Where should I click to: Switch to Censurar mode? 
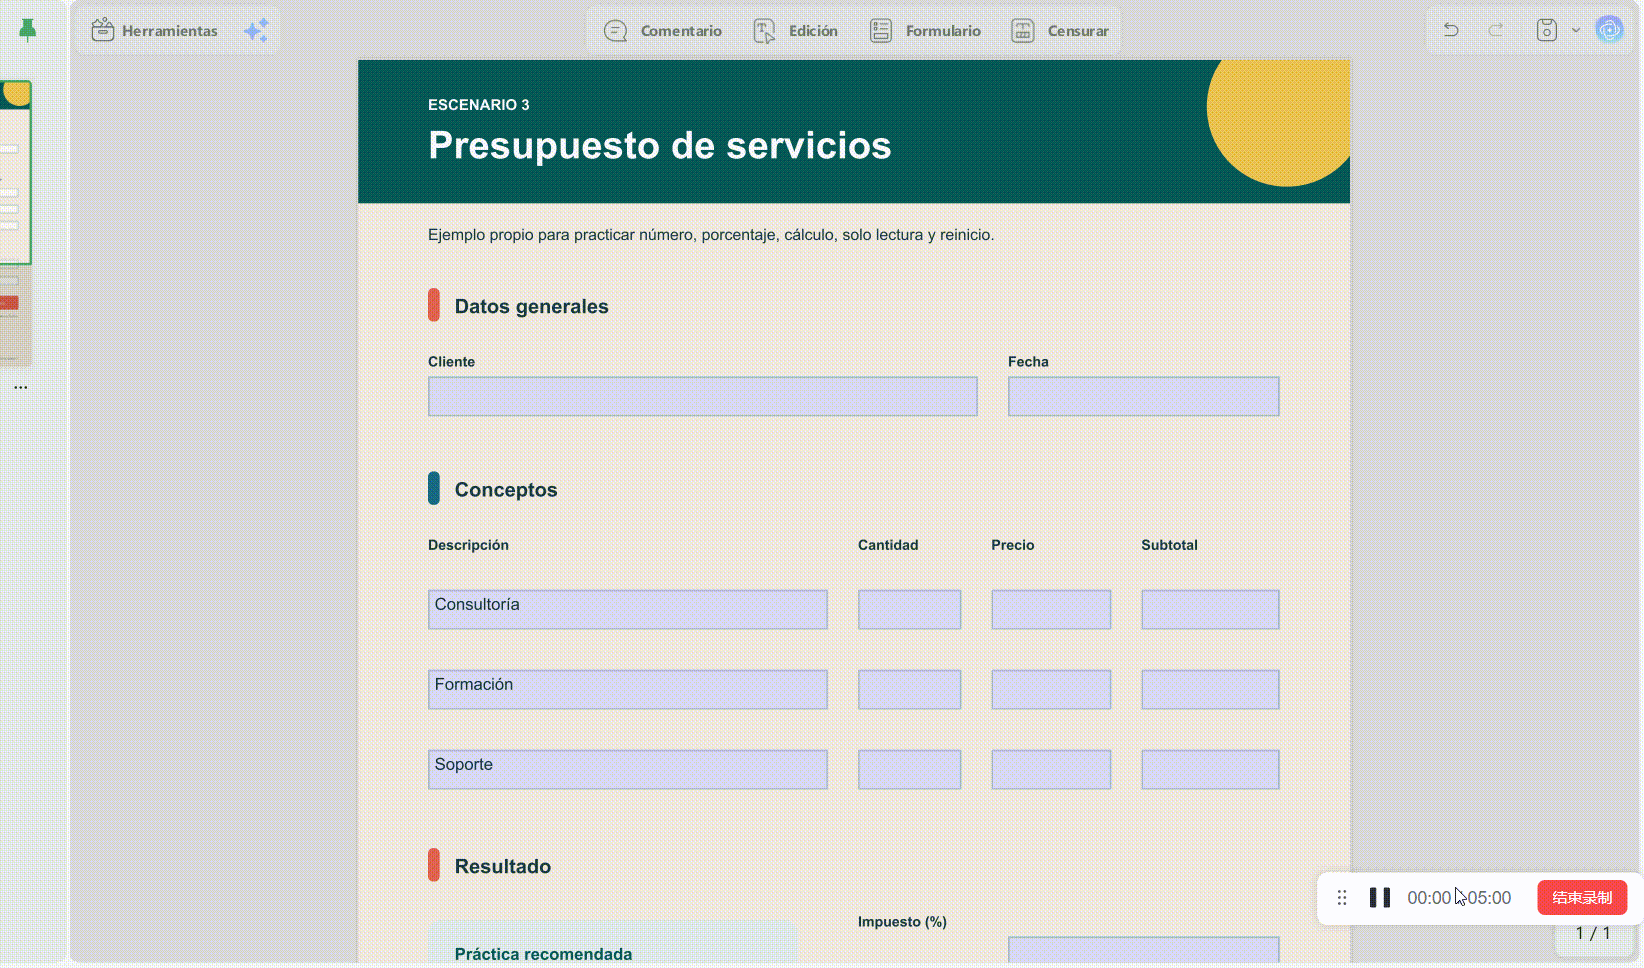(1060, 31)
